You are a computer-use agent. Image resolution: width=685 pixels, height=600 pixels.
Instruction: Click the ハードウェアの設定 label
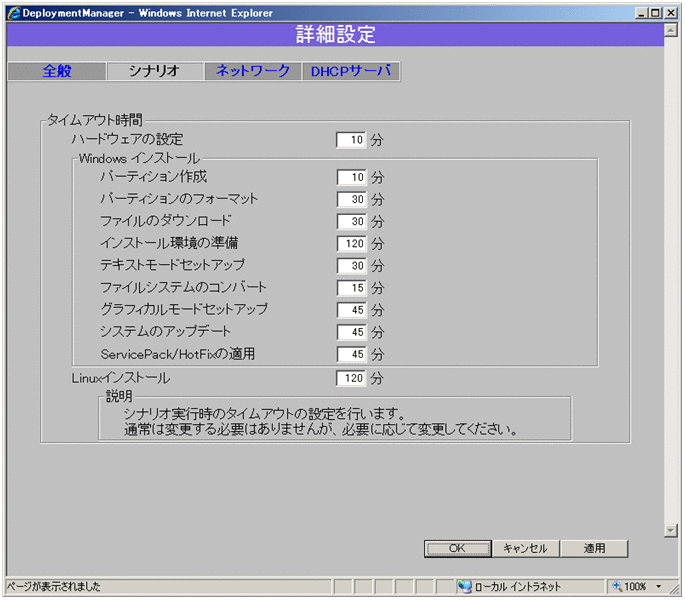(127, 139)
